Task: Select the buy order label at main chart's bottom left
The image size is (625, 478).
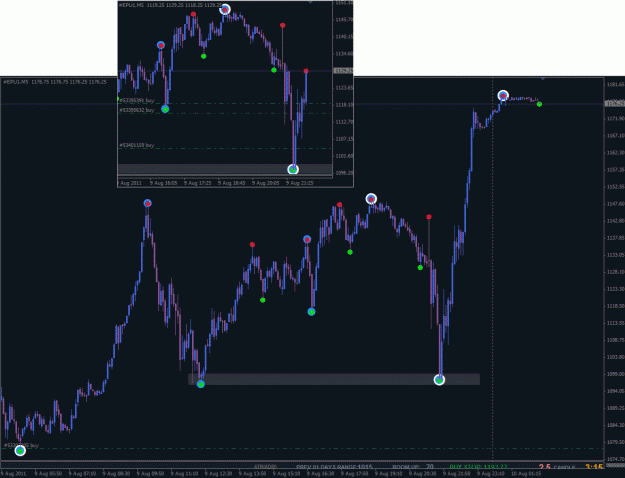Action: 21,445
